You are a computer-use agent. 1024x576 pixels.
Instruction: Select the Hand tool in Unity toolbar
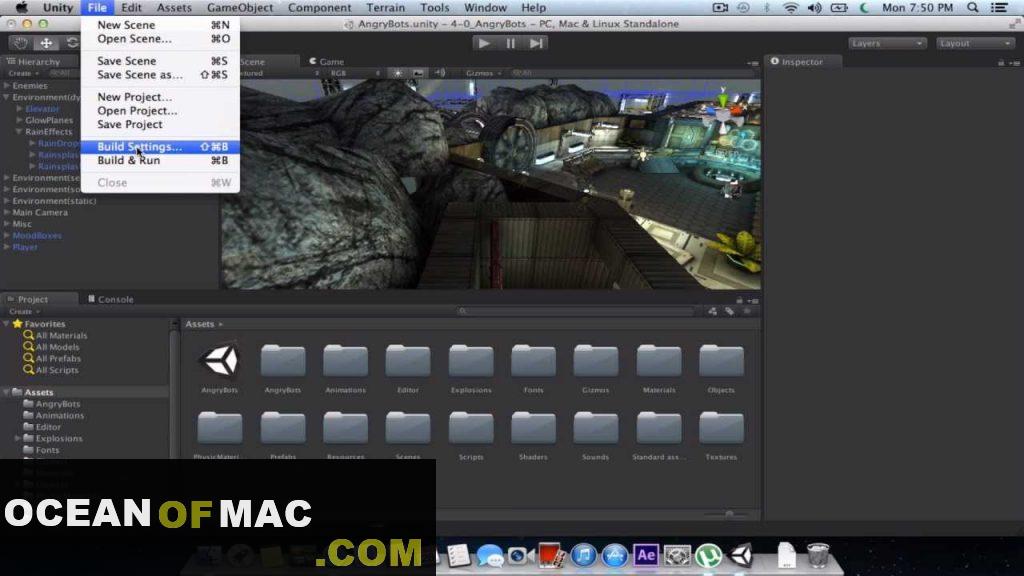(x=21, y=43)
